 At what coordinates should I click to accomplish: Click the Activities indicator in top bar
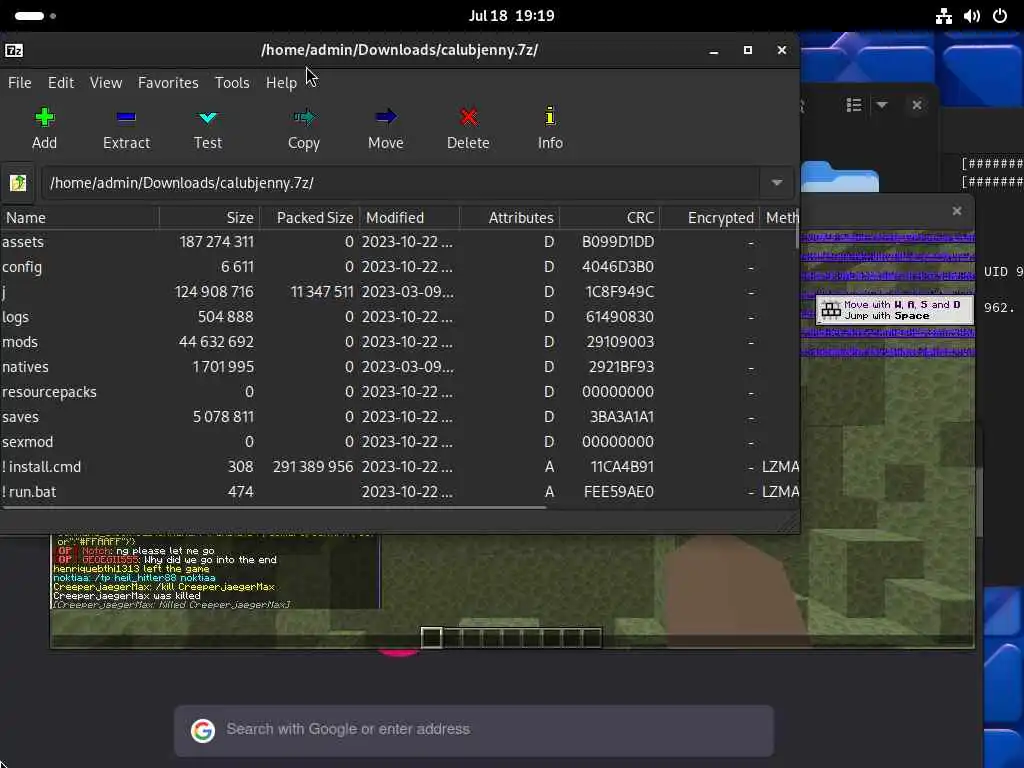coord(35,16)
